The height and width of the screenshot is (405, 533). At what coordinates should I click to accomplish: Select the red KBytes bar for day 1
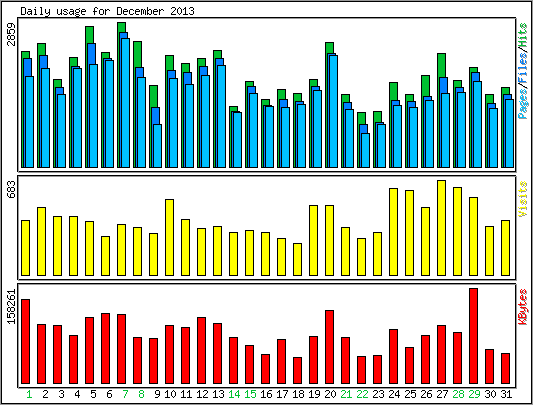point(25,341)
